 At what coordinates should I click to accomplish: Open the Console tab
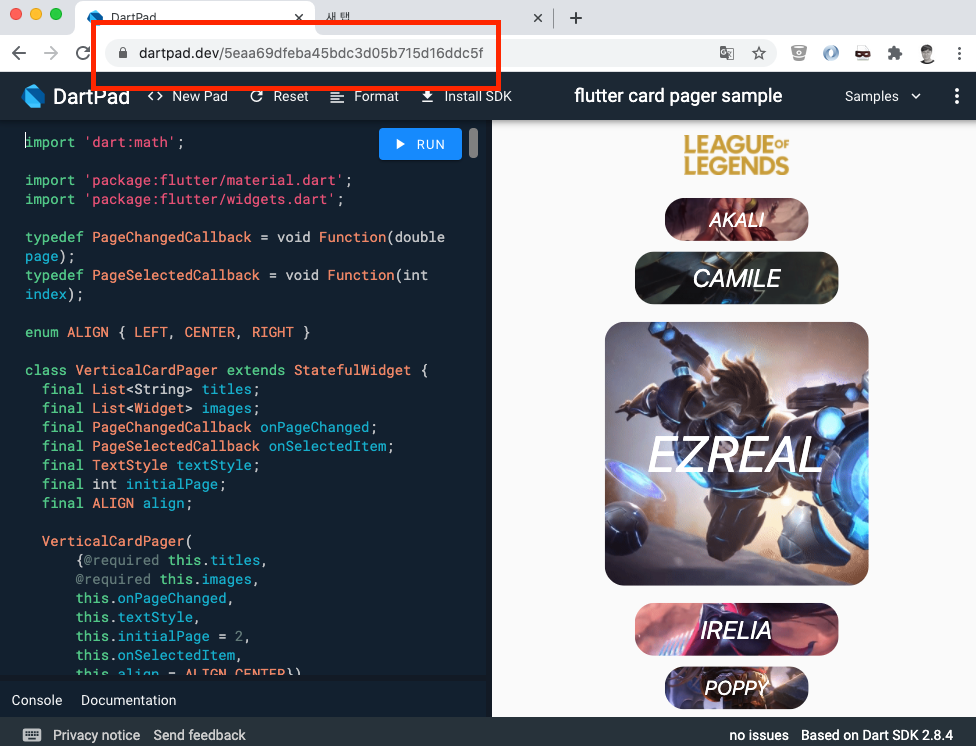tap(37, 700)
